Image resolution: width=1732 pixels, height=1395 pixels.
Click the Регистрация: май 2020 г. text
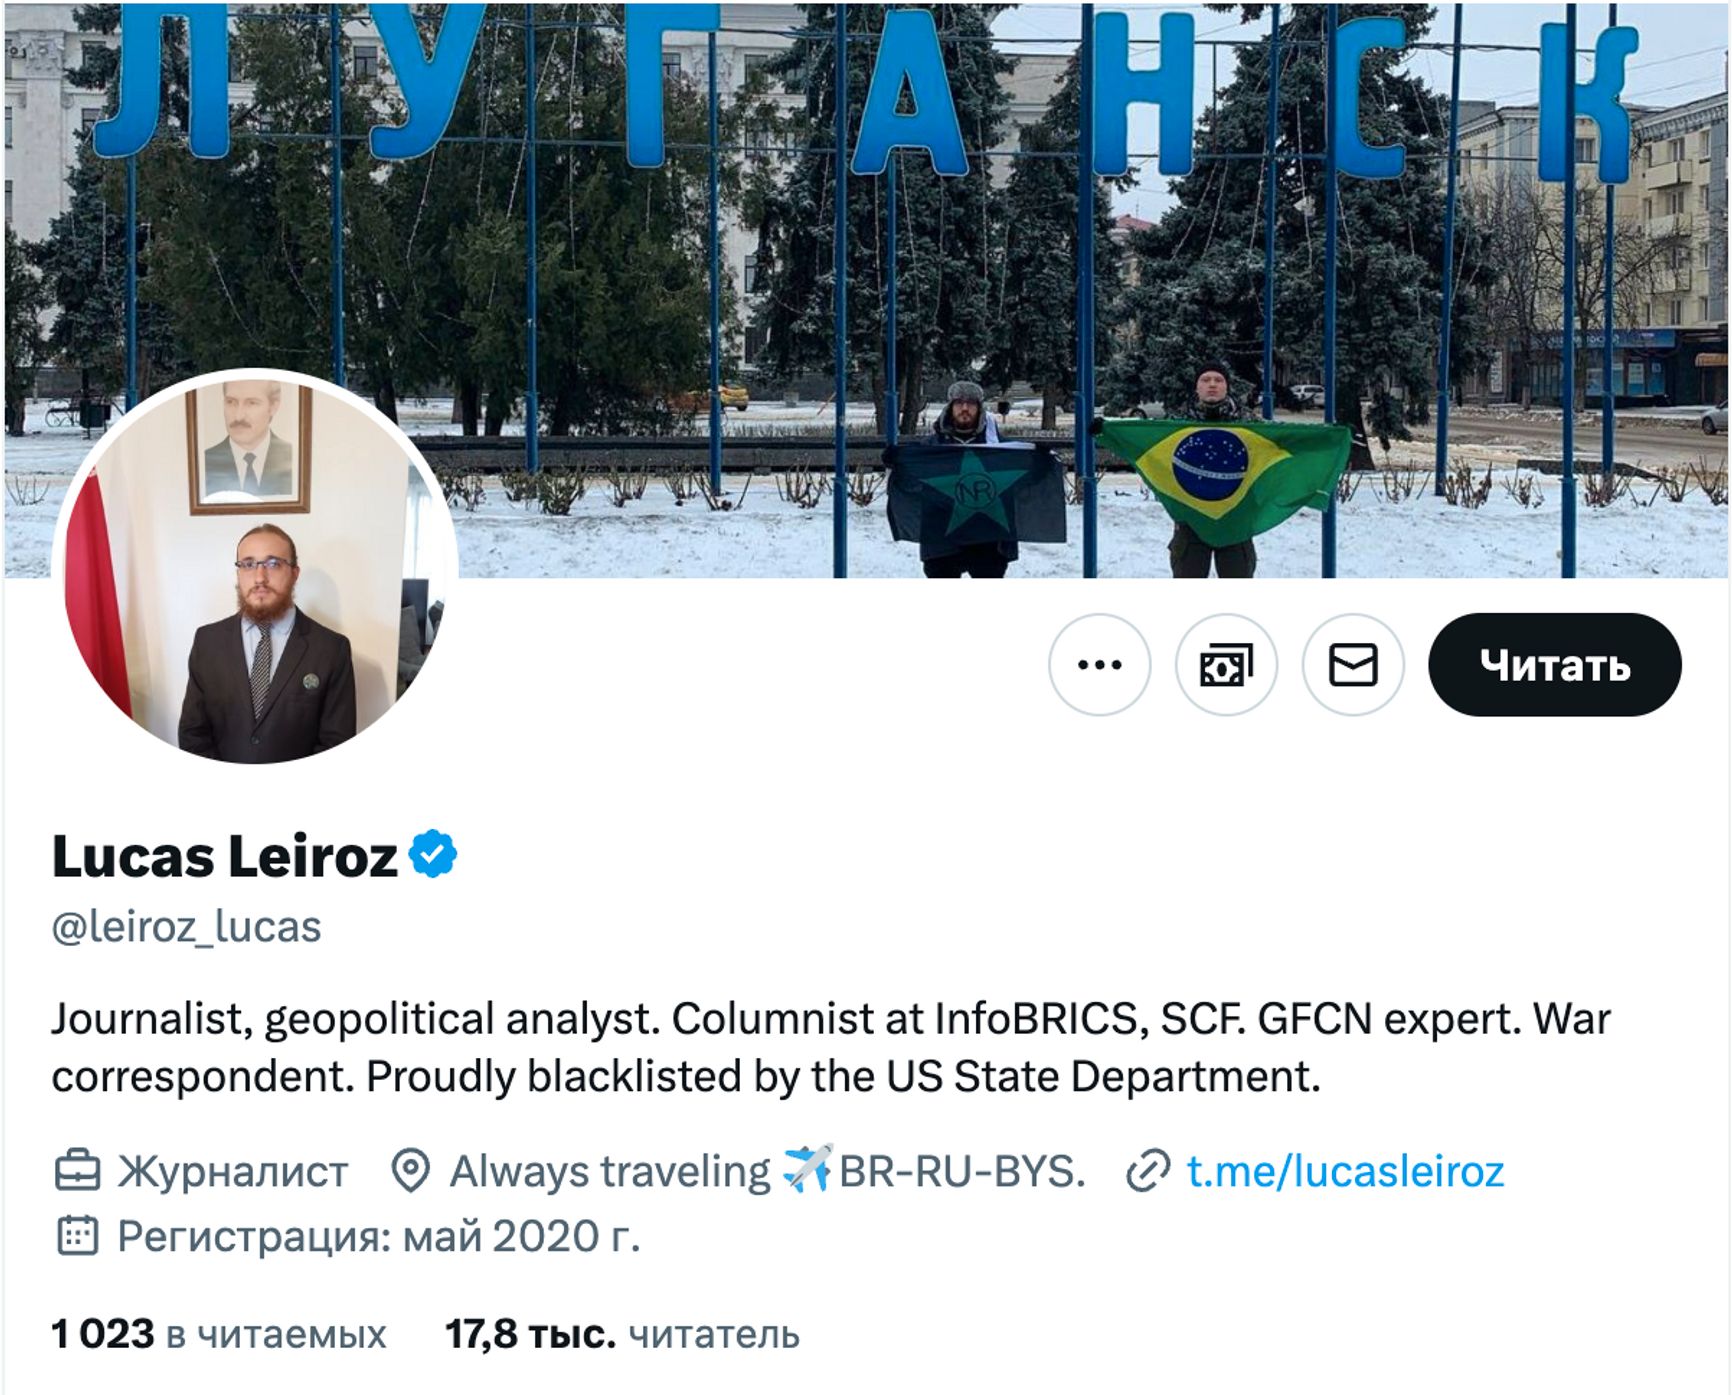[378, 1237]
